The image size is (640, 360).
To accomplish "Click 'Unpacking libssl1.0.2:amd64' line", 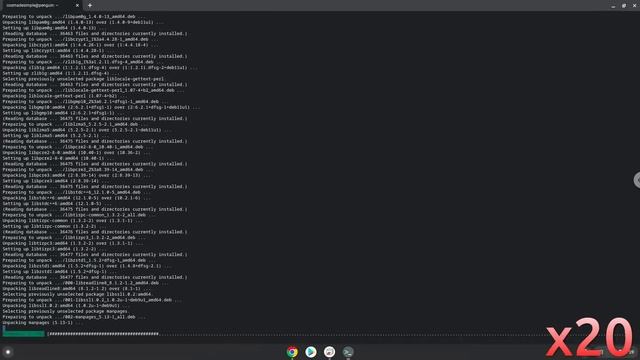I will (x=66, y=305).
